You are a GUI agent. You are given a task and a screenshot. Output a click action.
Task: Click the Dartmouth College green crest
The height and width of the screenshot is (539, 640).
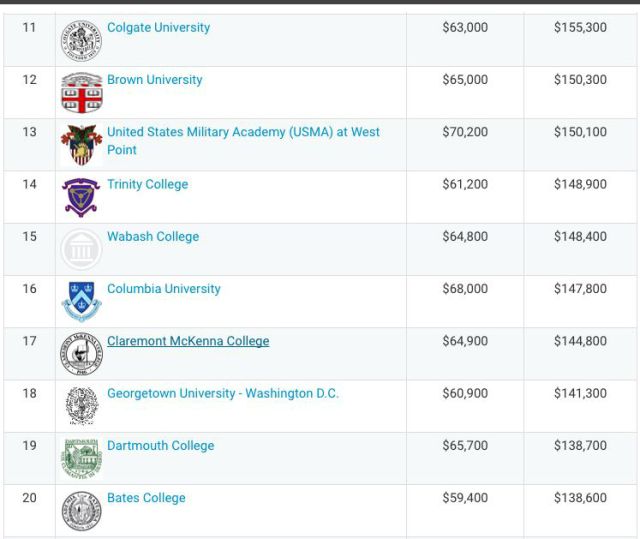tap(81, 459)
